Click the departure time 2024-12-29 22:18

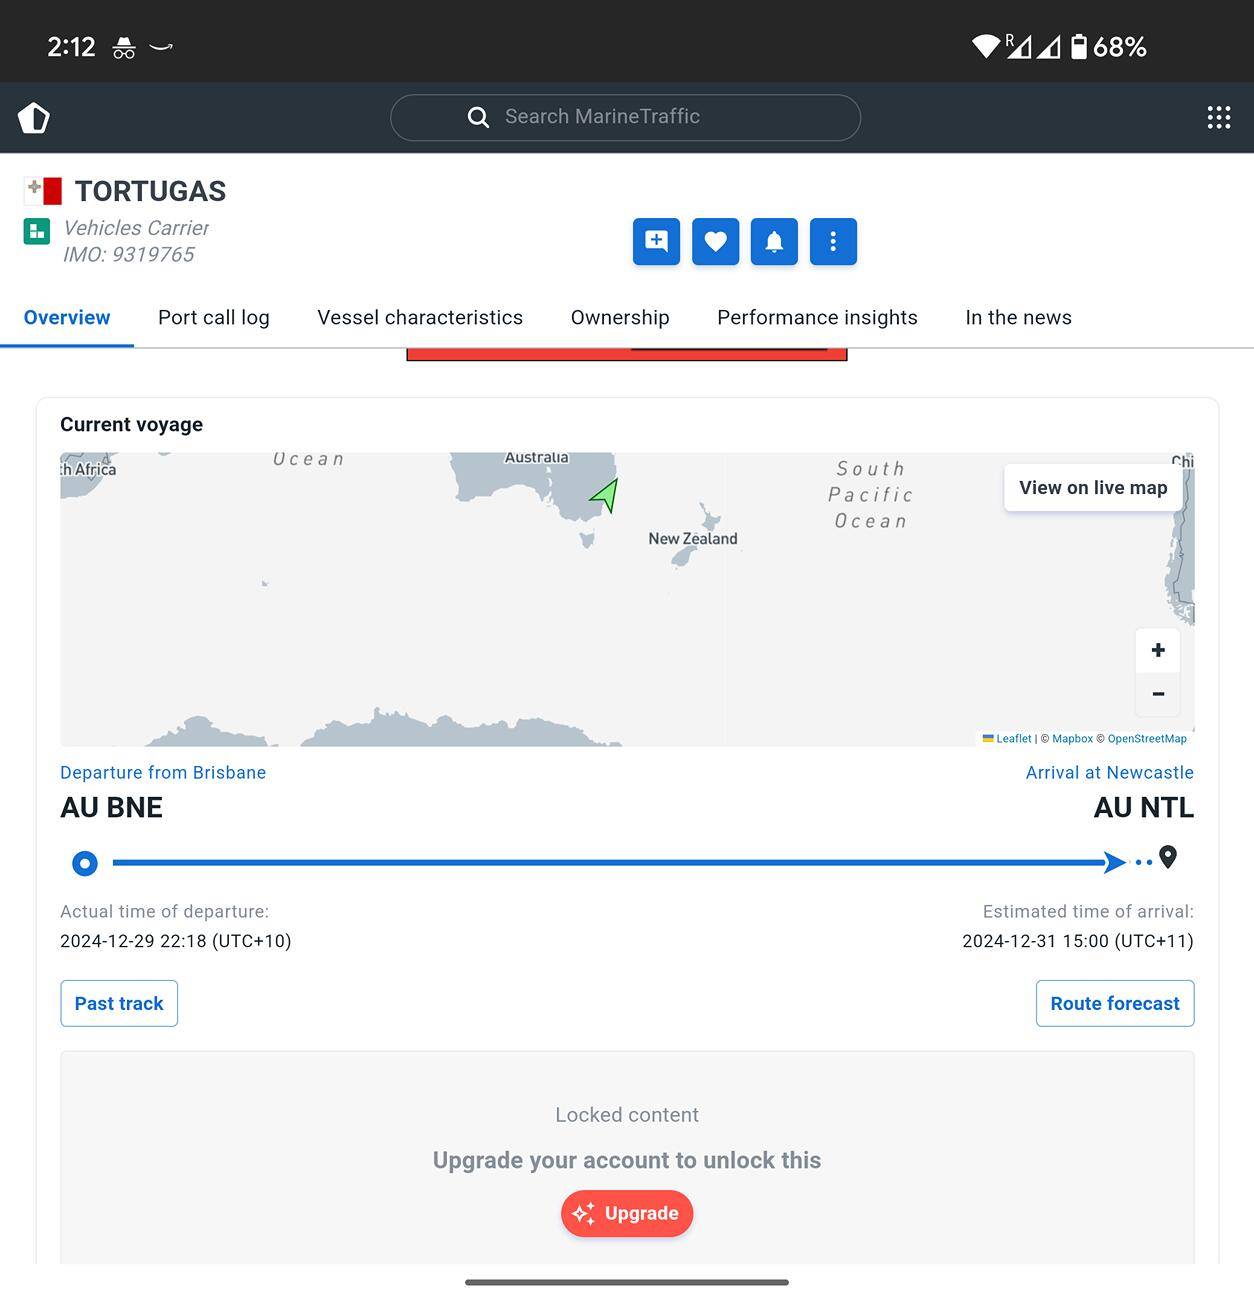tap(176, 941)
